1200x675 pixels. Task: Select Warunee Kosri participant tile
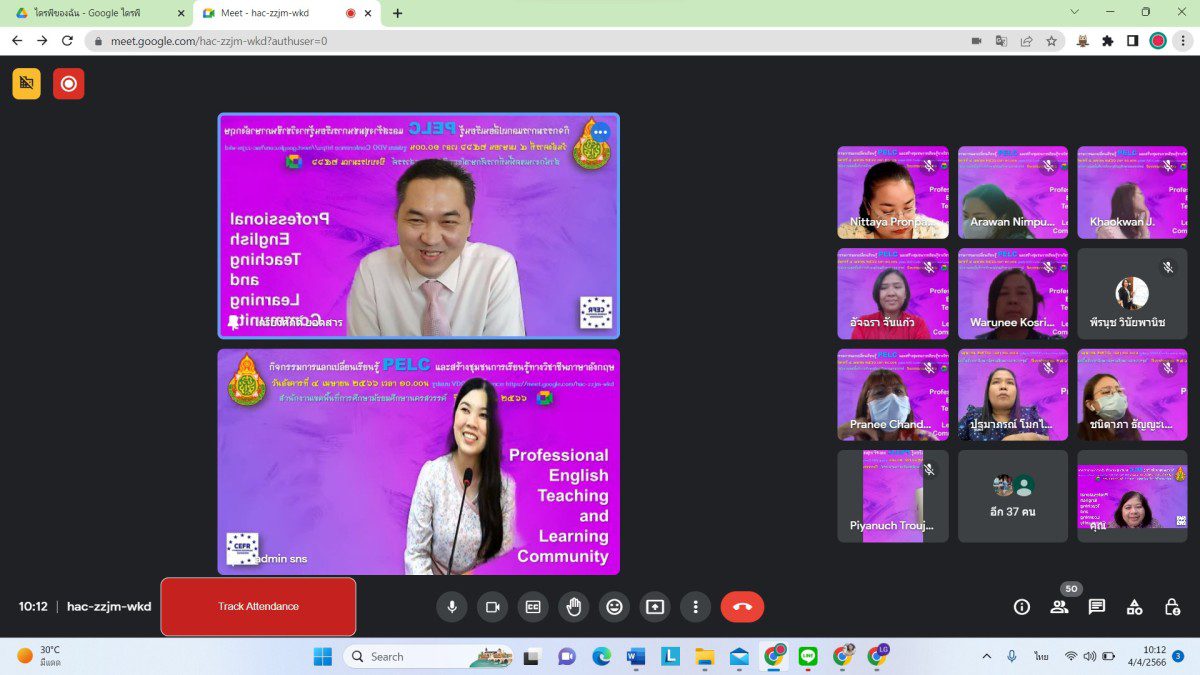coord(1013,293)
